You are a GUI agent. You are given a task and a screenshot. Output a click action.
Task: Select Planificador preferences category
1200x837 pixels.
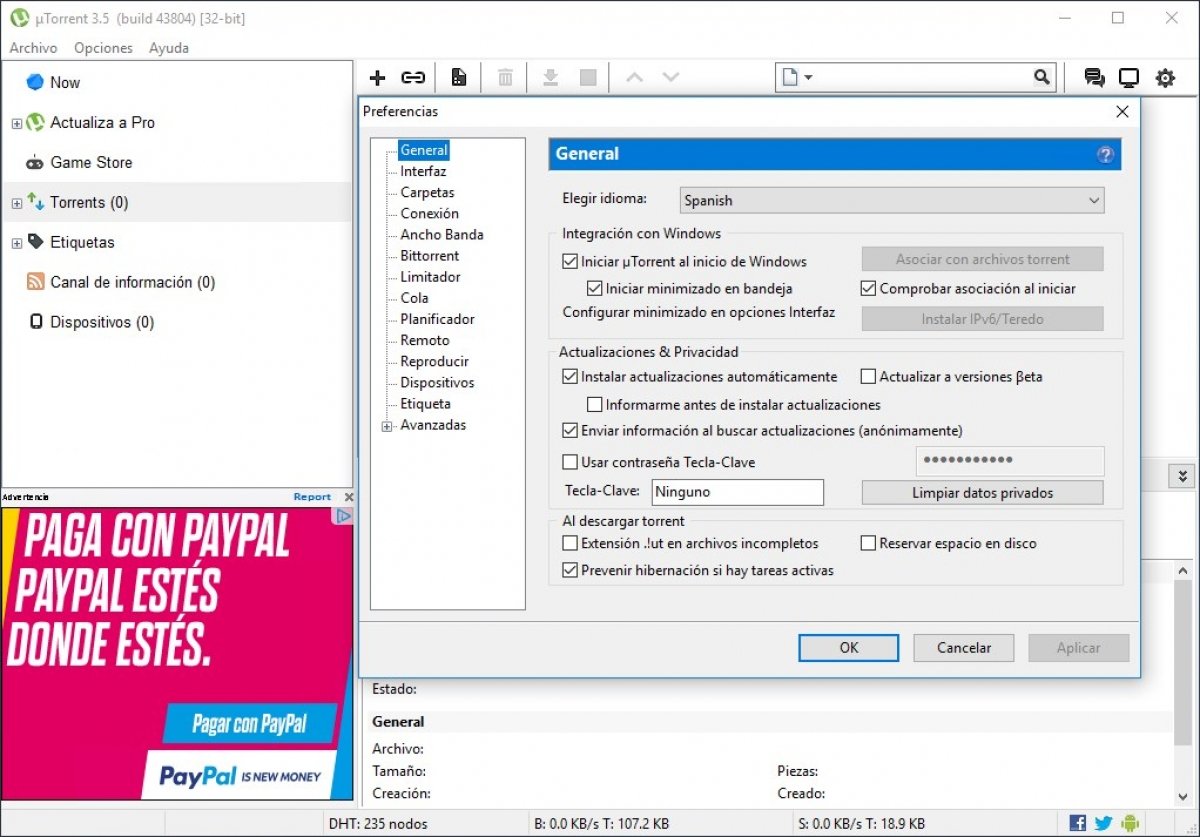437,319
